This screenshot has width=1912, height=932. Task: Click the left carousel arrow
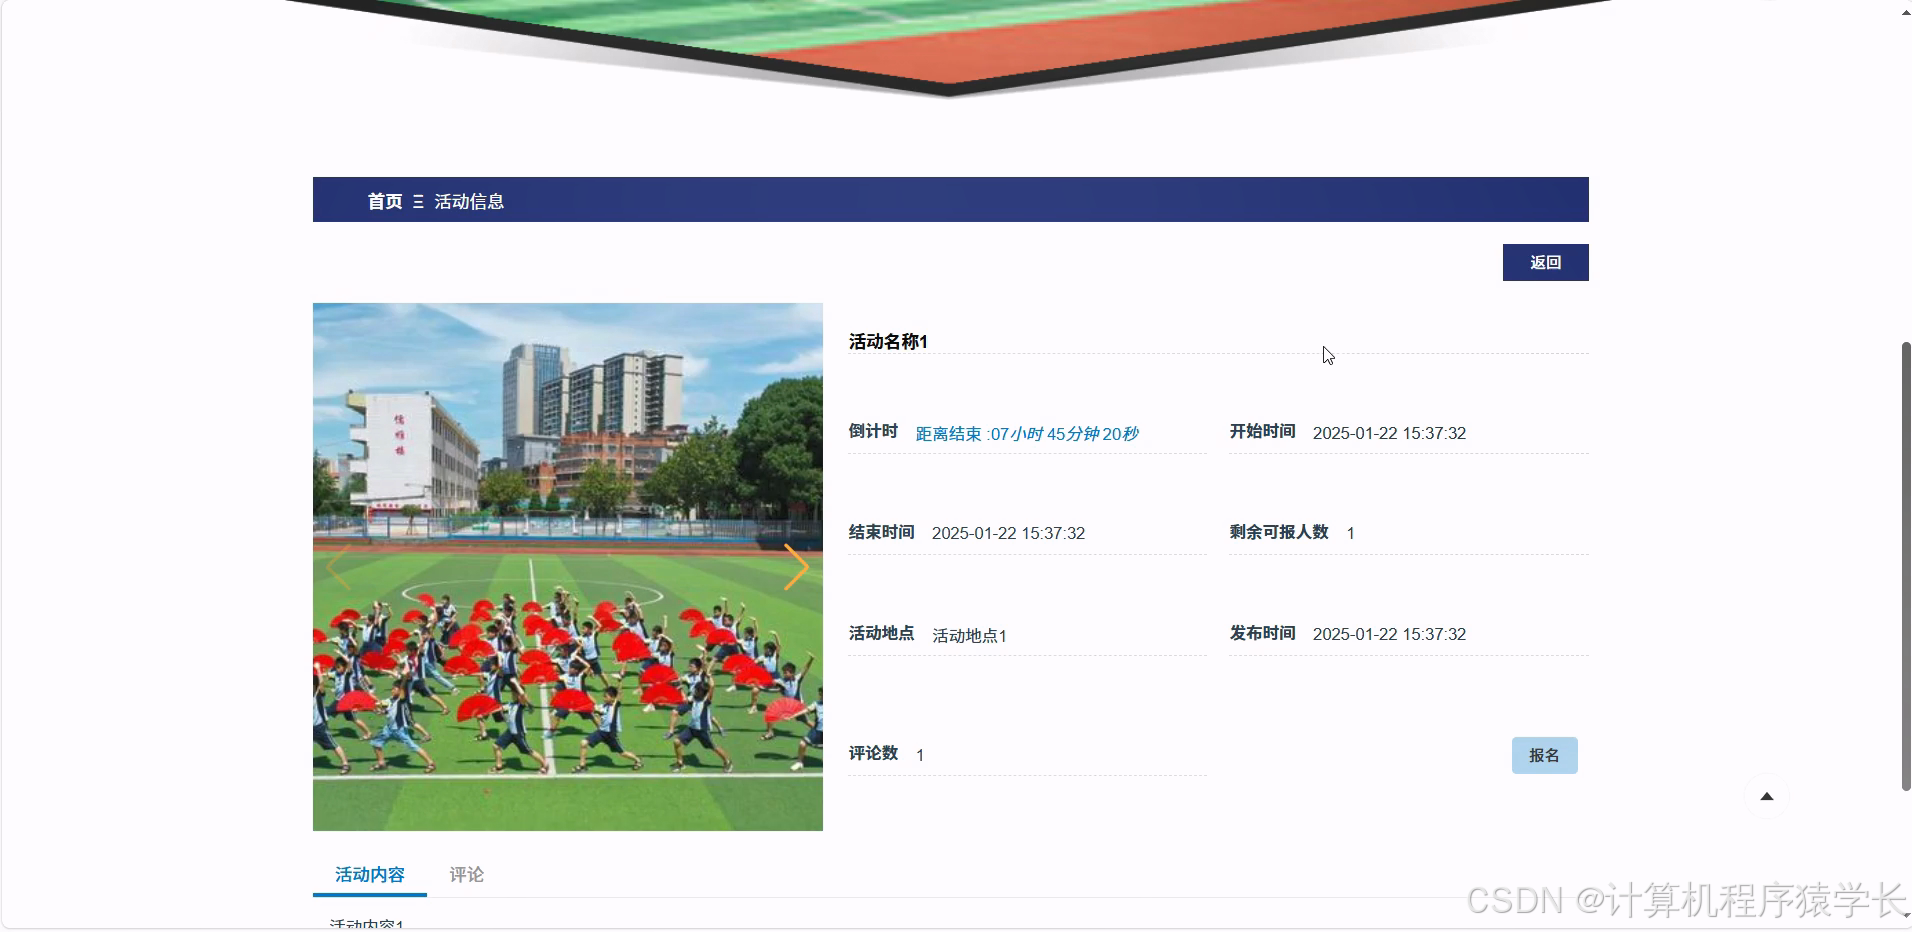click(339, 567)
